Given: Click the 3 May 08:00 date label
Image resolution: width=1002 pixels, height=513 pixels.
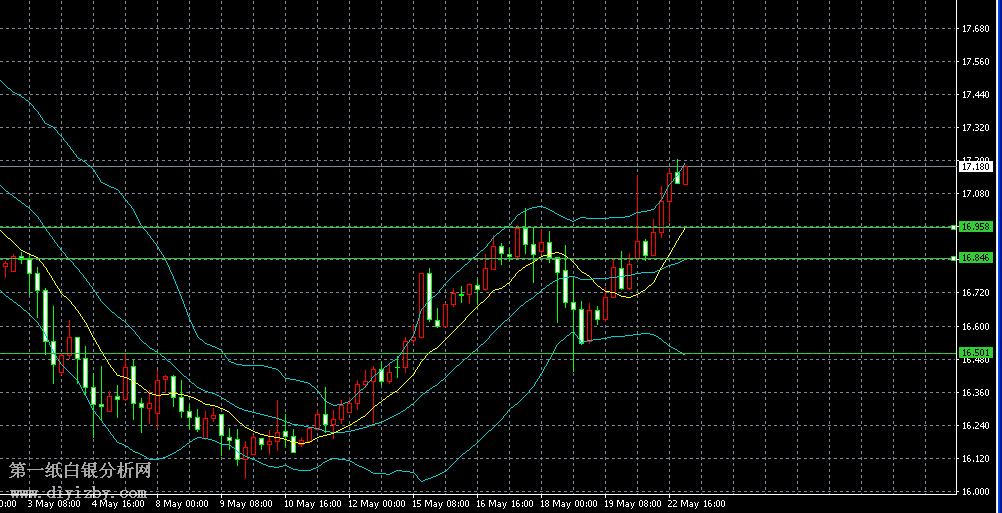Looking at the screenshot, I should 56,504.
